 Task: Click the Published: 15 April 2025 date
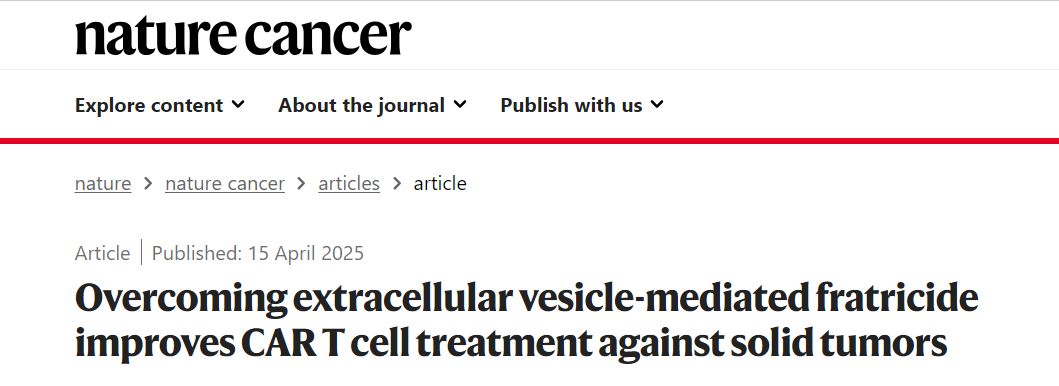(258, 253)
